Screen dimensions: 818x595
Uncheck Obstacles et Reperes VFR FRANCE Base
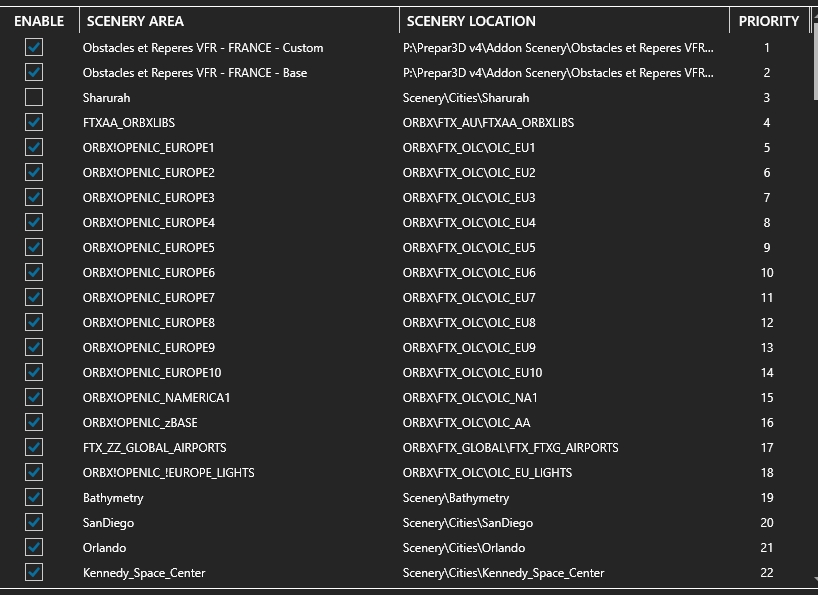click(x=34, y=72)
